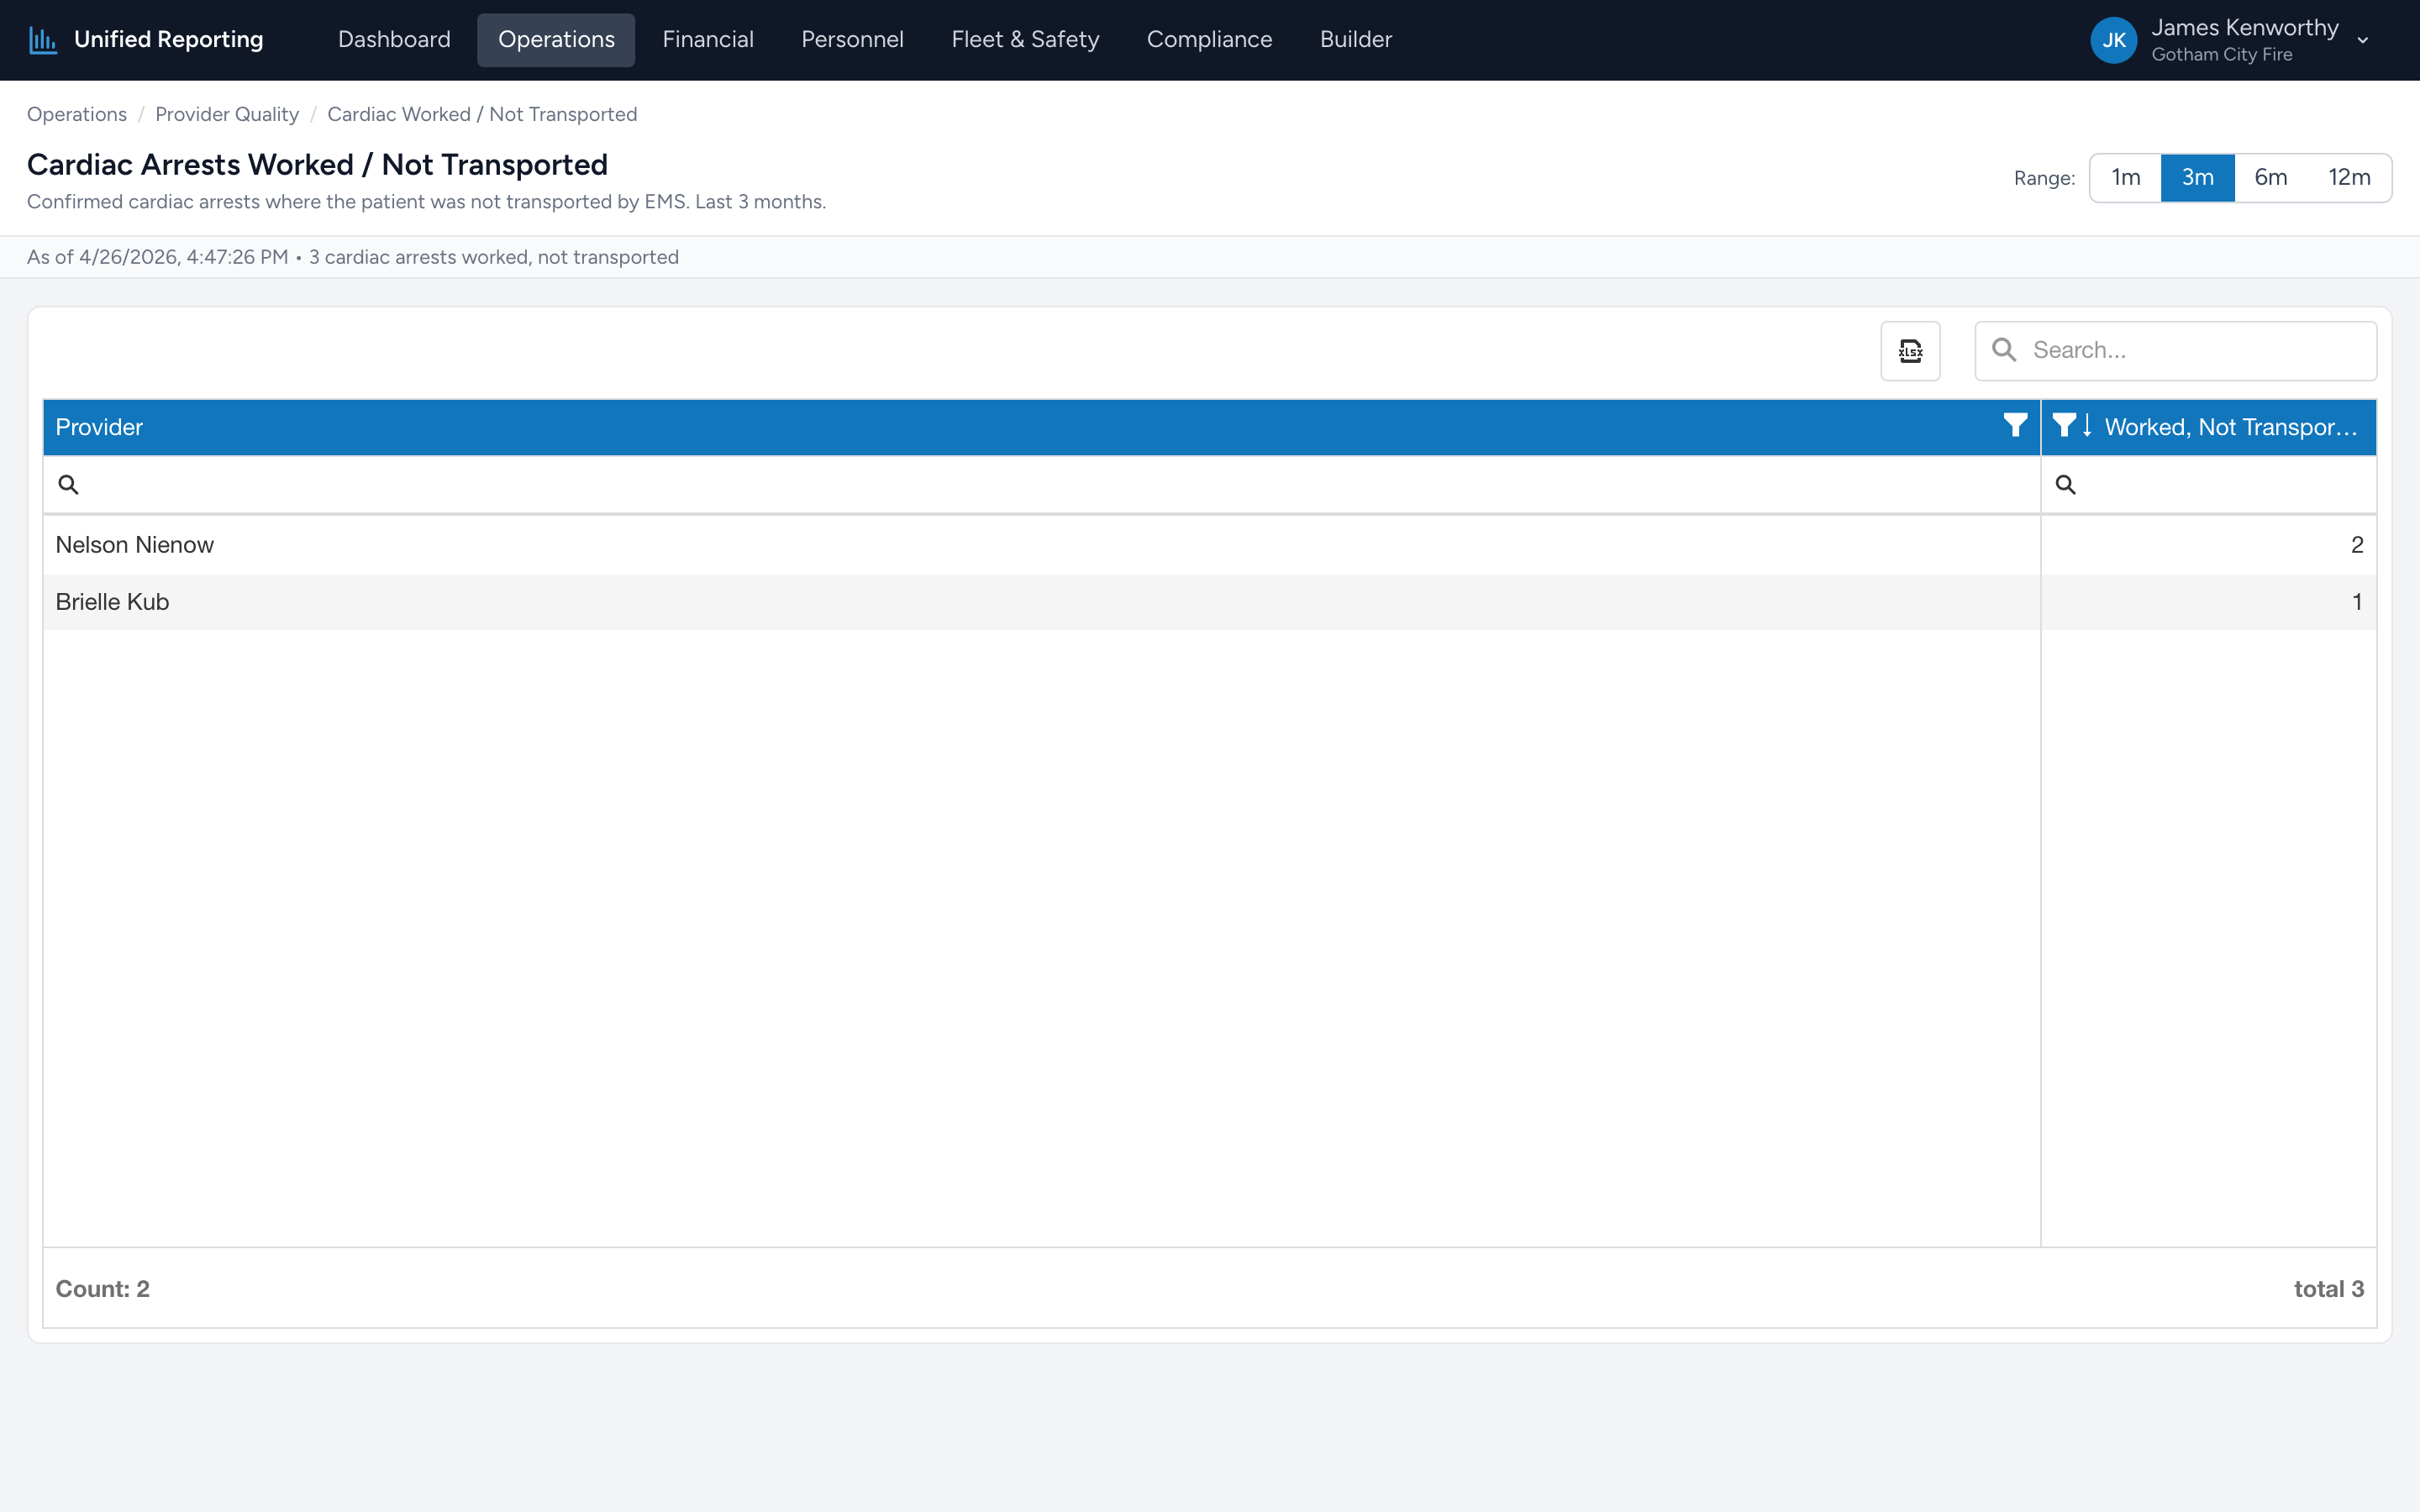The height and width of the screenshot is (1512, 2420).
Task: Open the Provider column filter icon
Action: (2015, 426)
